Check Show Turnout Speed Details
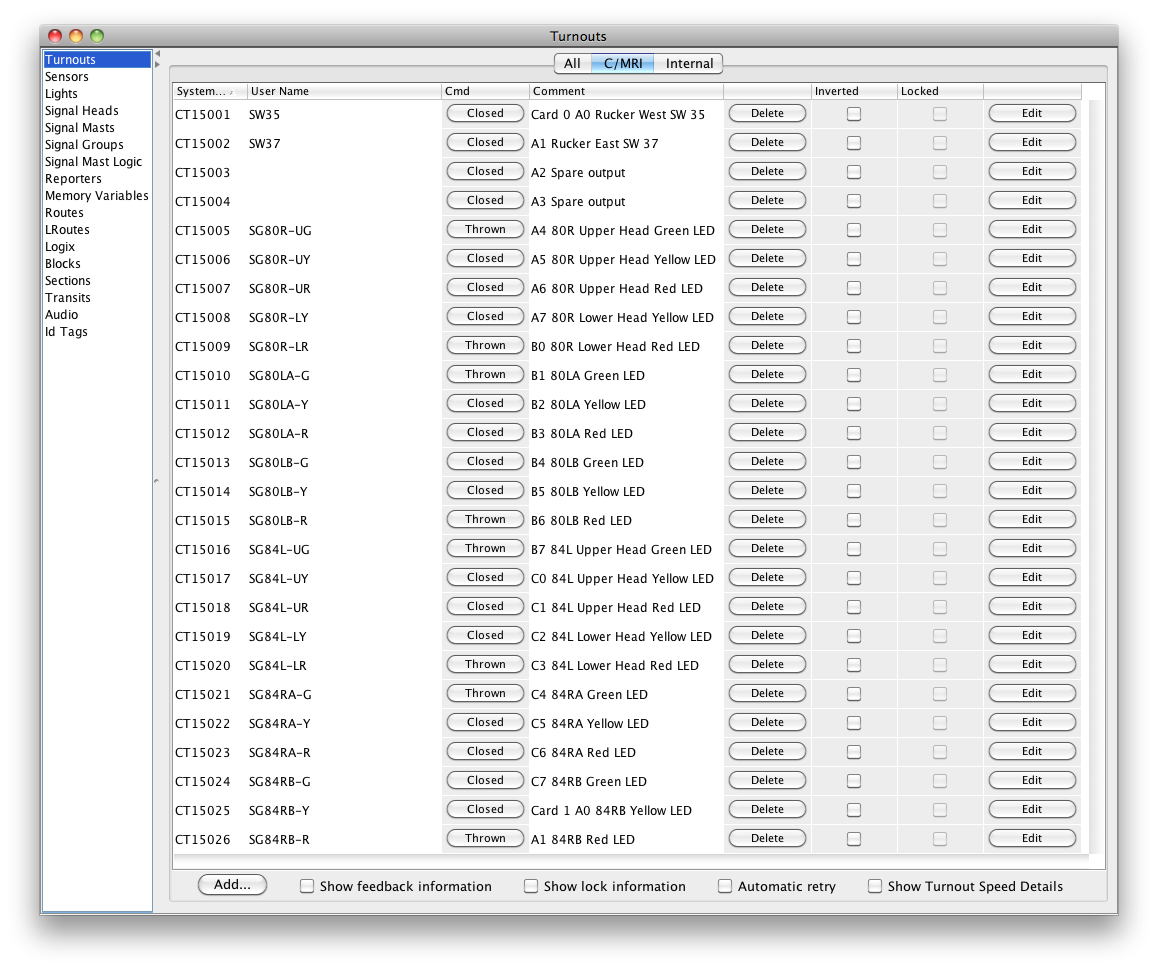 pos(875,886)
